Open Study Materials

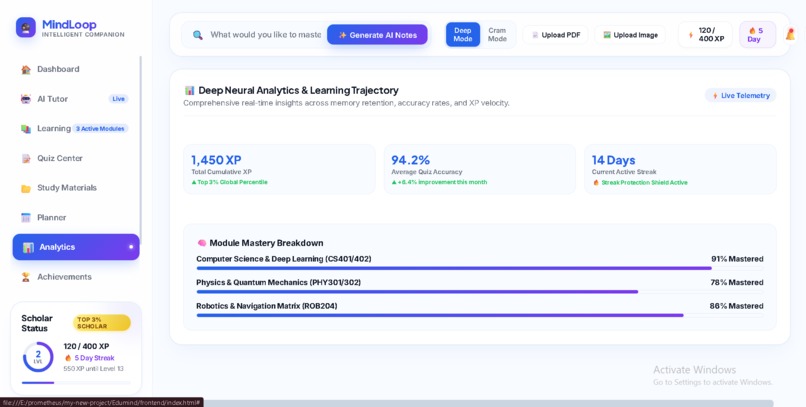click(x=76, y=188)
